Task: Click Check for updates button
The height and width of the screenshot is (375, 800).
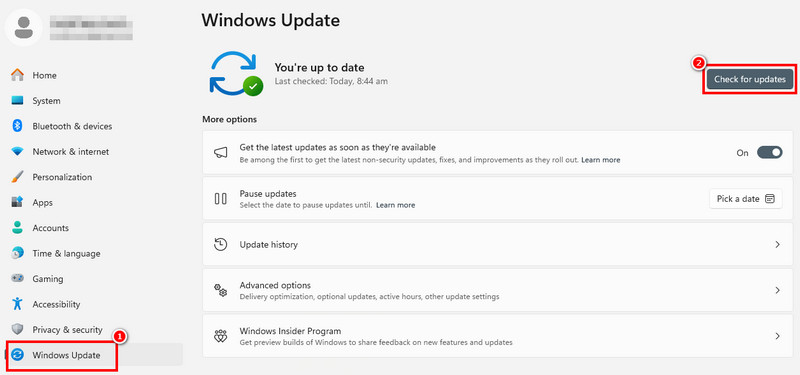Action: coord(750,80)
